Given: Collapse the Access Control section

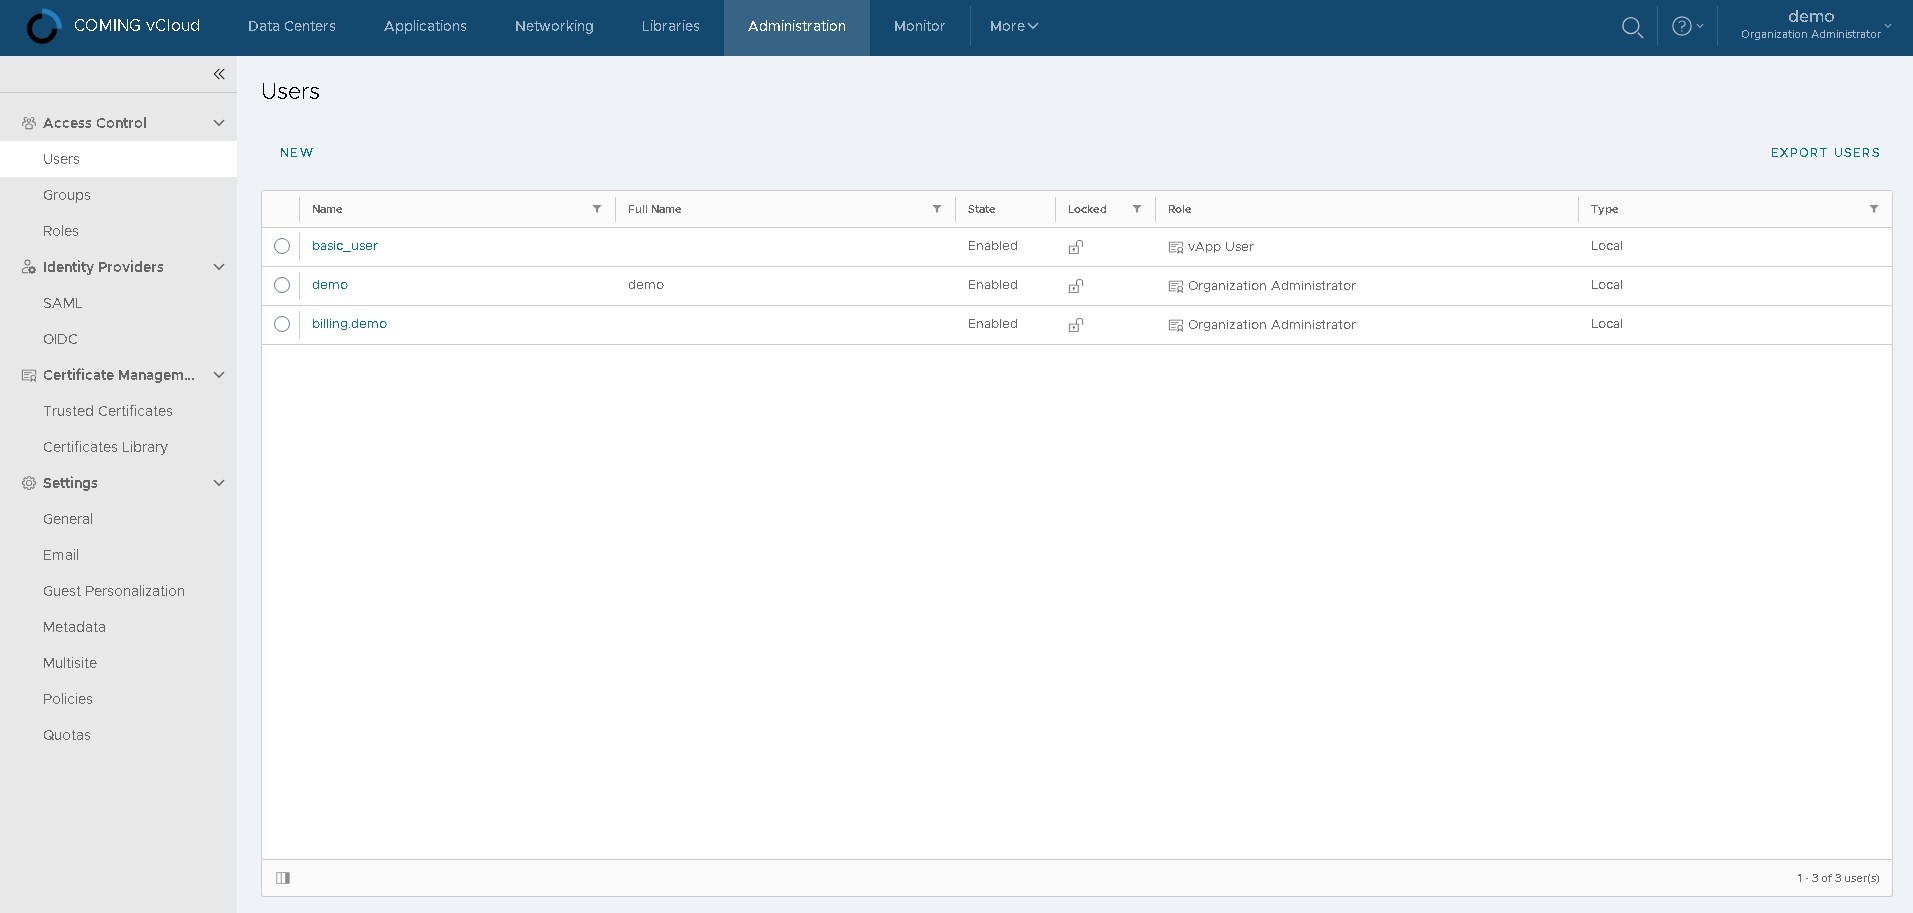Looking at the screenshot, I should click(x=218, y=122).
